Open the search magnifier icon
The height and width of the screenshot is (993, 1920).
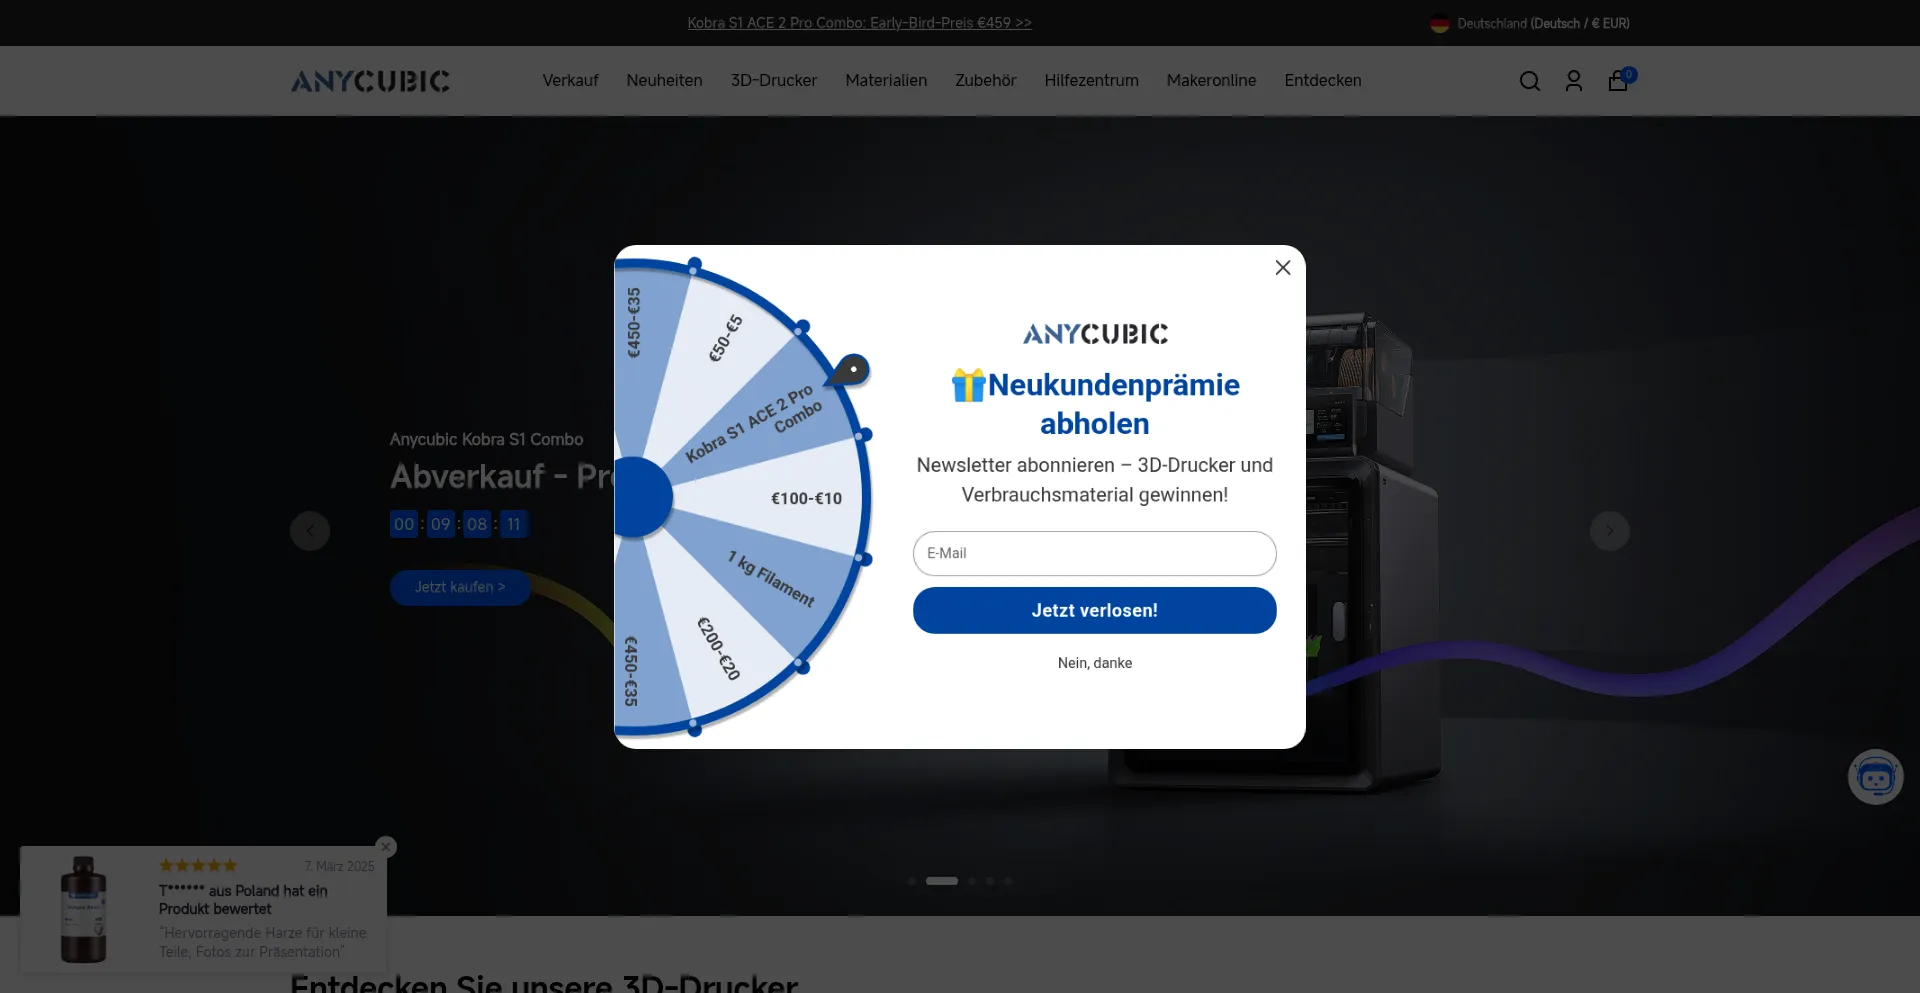(1529, 81)
